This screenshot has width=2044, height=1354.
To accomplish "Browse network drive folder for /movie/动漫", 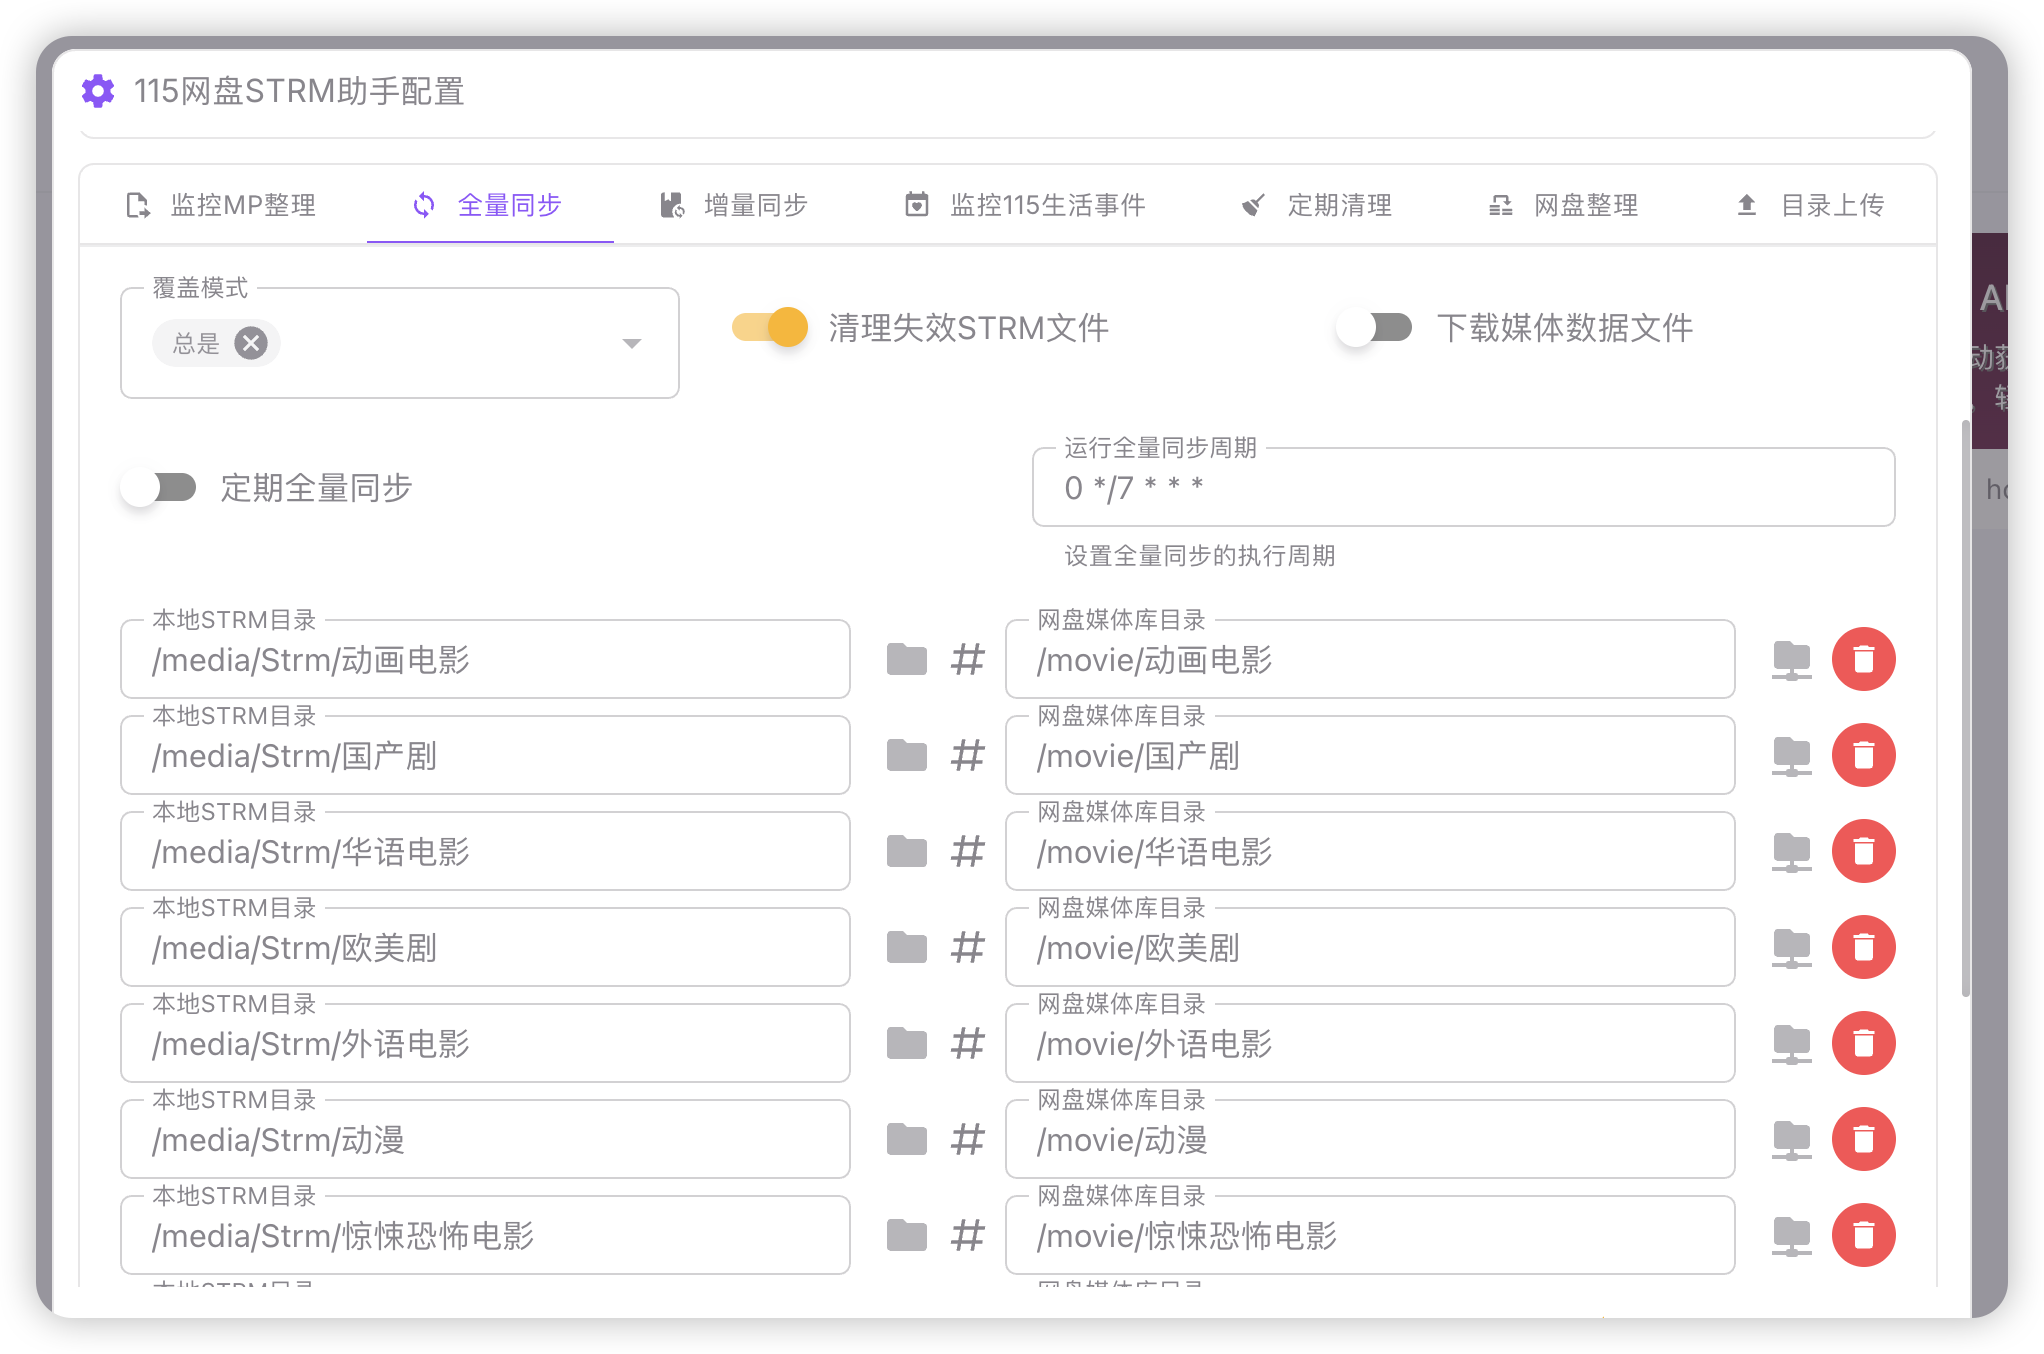I will coord(1791,1140).
